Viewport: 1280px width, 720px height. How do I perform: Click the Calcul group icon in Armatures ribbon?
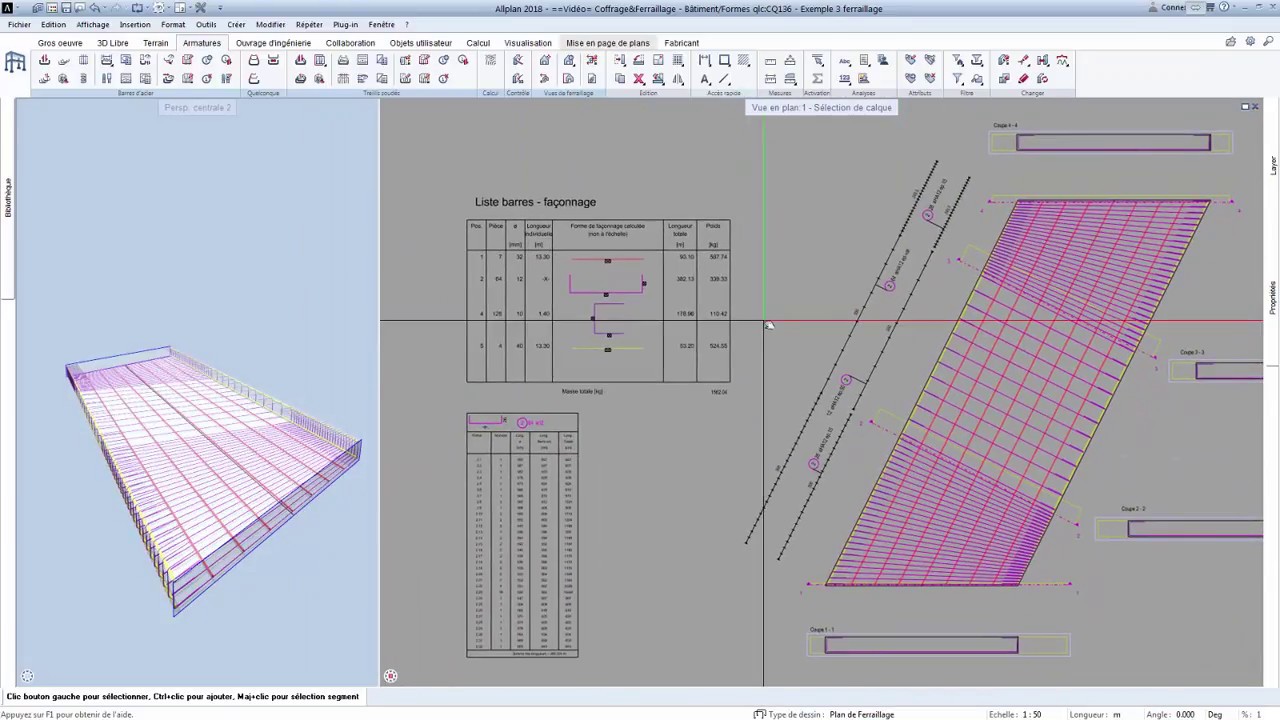[x=490, y=60]
